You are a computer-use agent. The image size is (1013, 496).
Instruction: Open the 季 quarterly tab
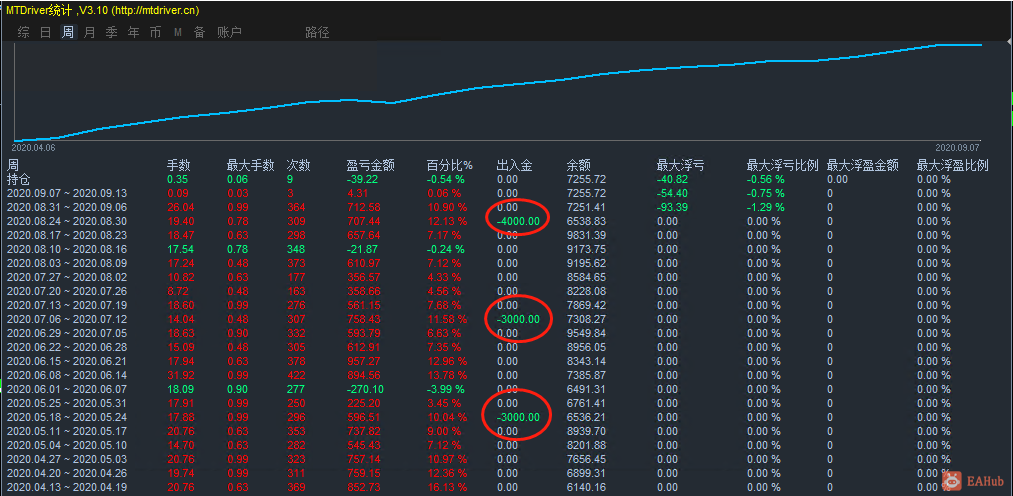click(112, 32)
